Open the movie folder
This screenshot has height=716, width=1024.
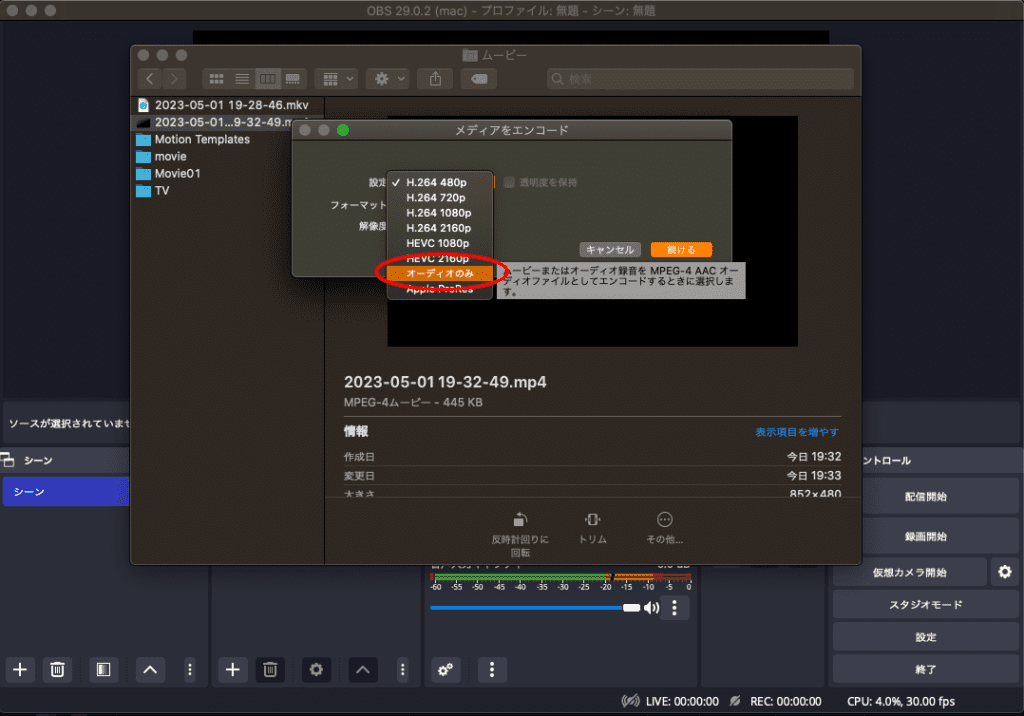pyautogui.click(x=170, y=156)
